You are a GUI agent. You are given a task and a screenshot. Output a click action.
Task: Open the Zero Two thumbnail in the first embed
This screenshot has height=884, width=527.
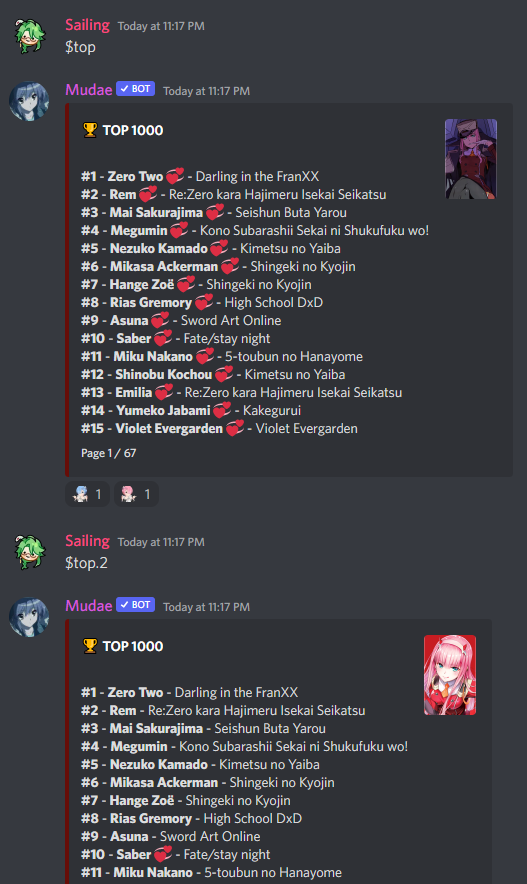coord(471,159)
